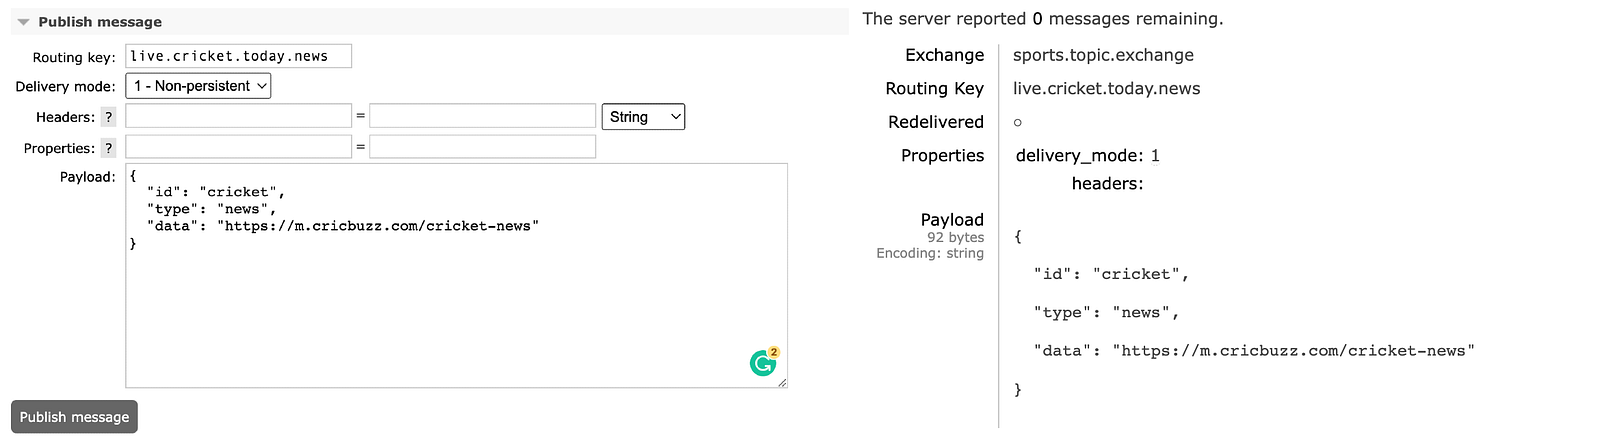The width and height of the screenshot is (1600, 443).
Task: Click the received payload data URL line
Action: [1254, 351]
